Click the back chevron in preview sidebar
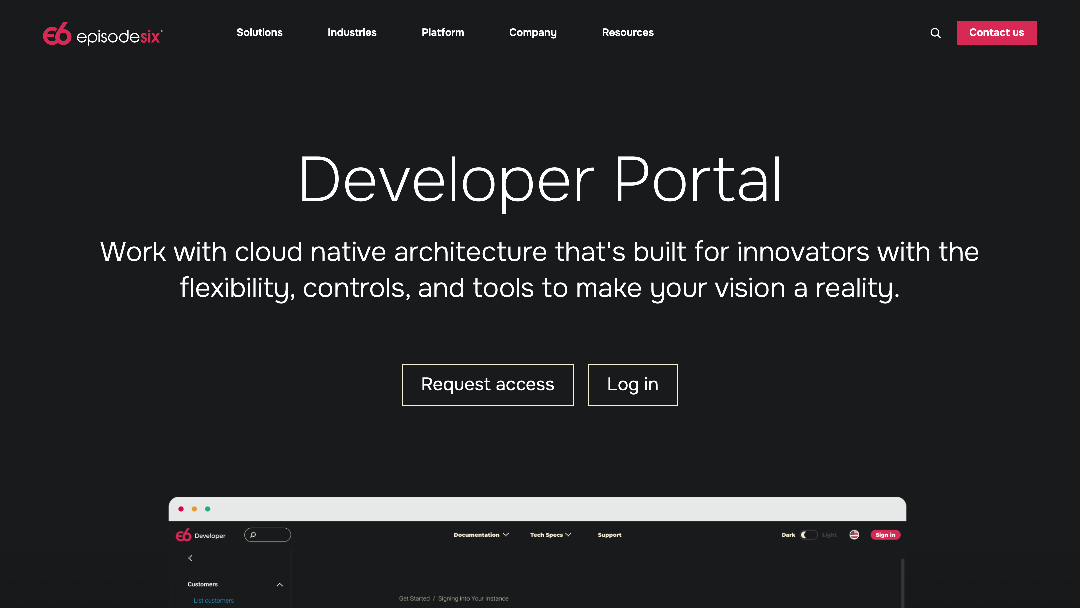The height and width of the screenshot is (608, 1080). 190,558
